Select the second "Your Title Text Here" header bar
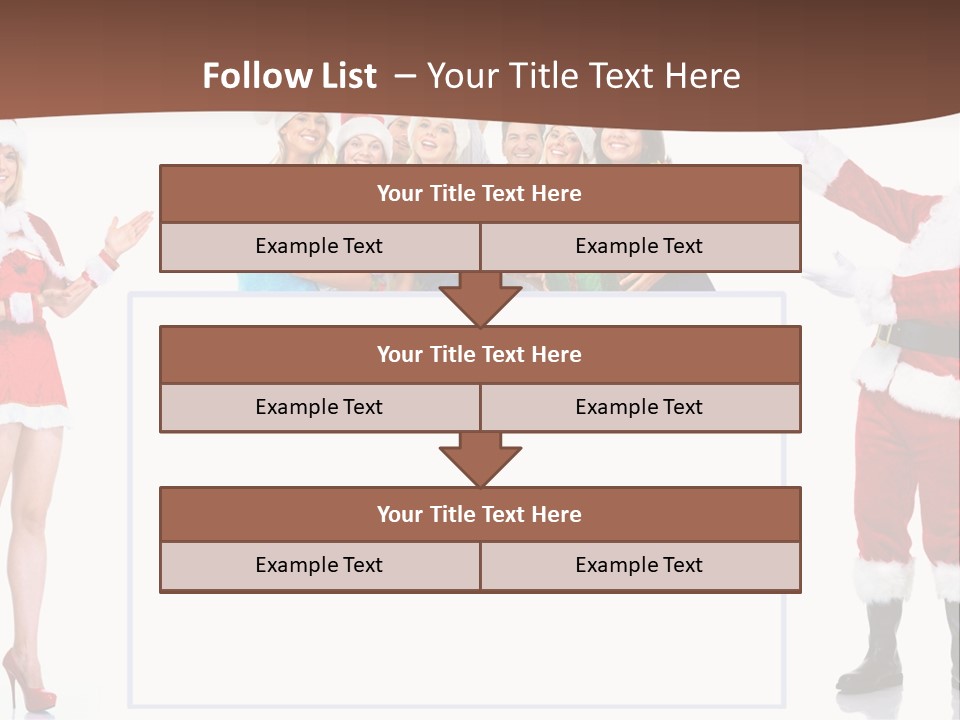Image resolution: width=960 pixels, height=720 pixels. coord(480,354)
